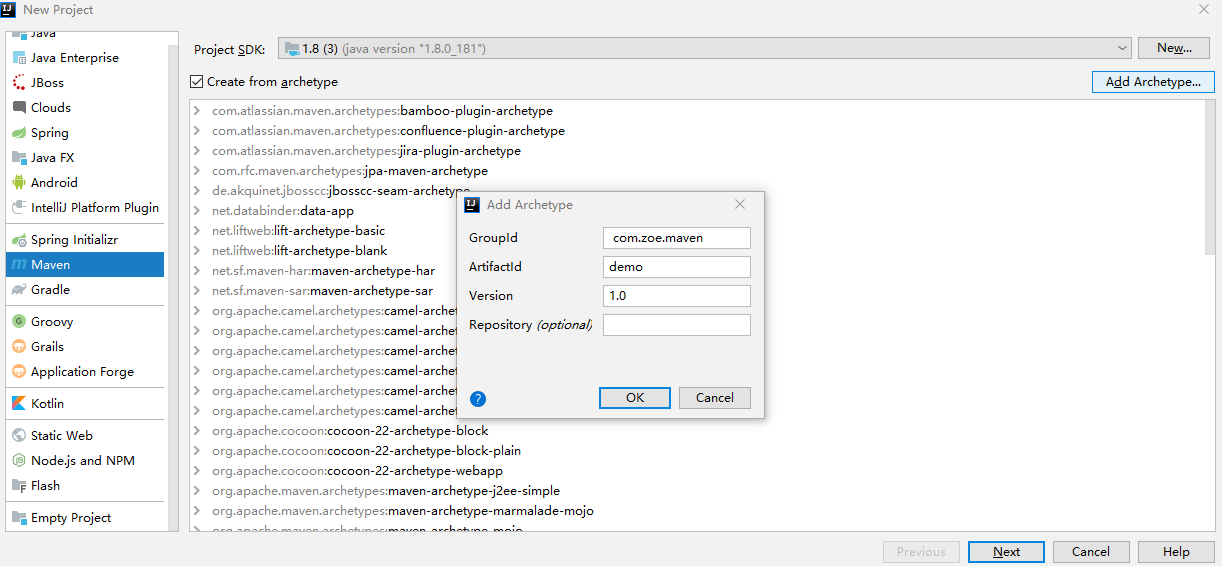Expand cocoon-22-archetype-block entry
1222x566 pixels.
click(x=197, y=431)
